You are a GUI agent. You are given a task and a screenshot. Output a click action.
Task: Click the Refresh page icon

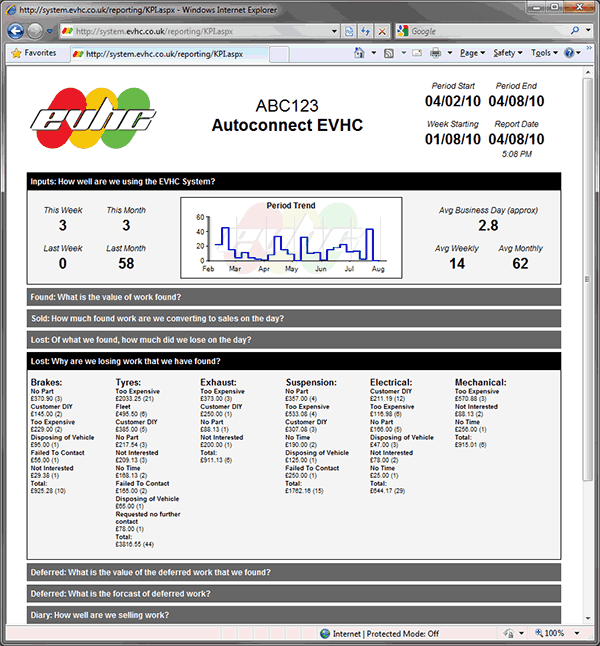pos(365,31)
